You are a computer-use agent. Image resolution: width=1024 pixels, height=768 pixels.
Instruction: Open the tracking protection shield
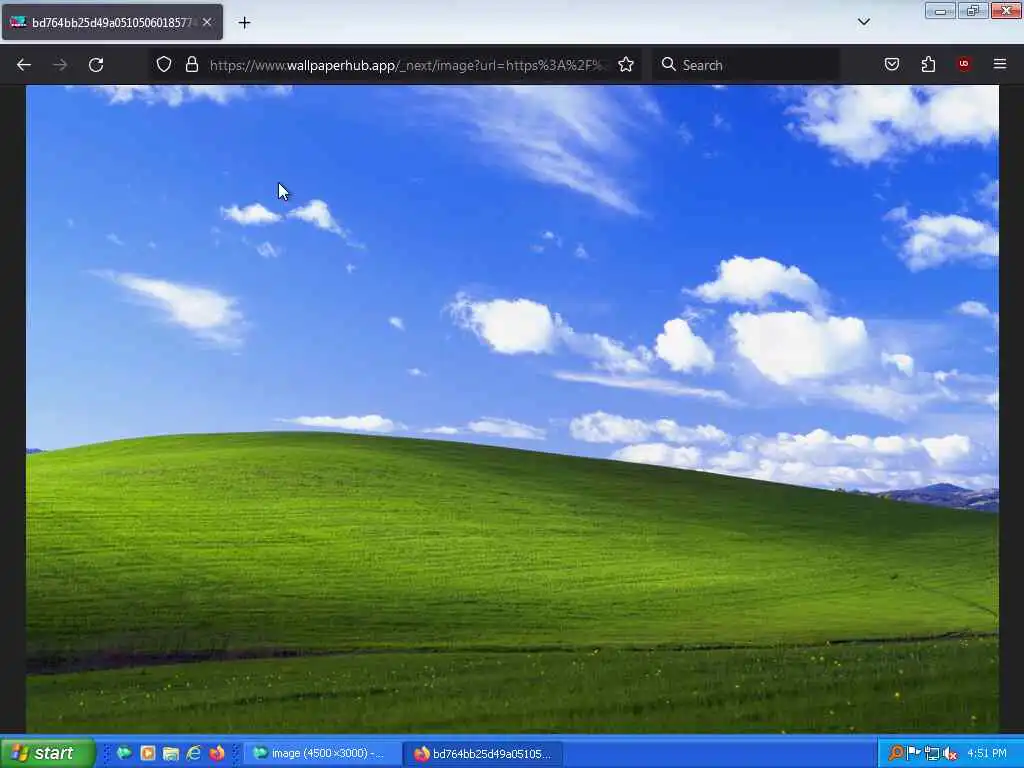[x=164, y=65]
